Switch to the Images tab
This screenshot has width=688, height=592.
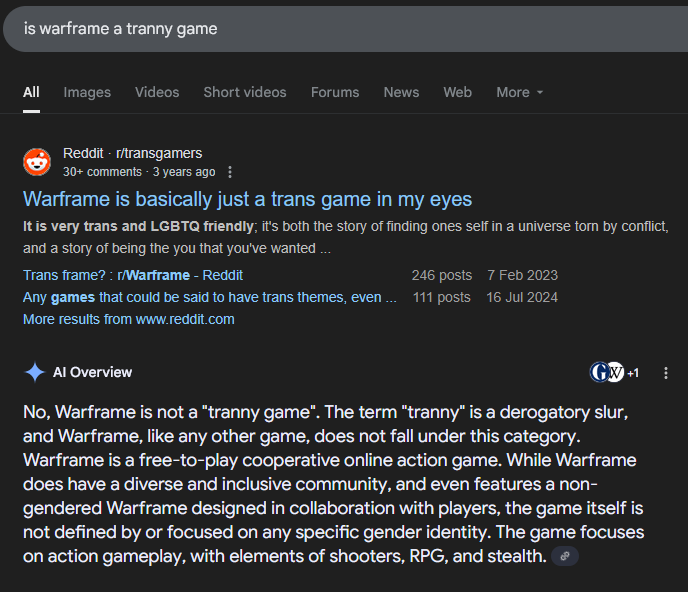click(x=87, y=92)
